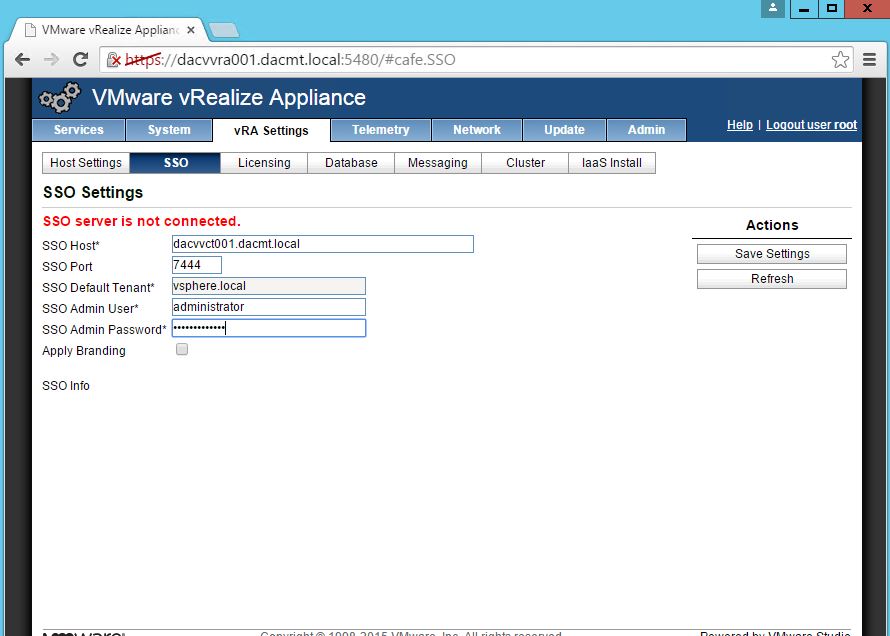890x636 pixels.
Task: Toggle the Apply Branding checkbox
Action: (182, 349)
